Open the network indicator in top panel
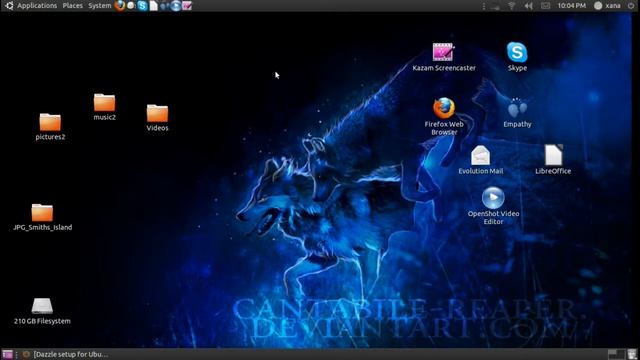The height and width of the screenshot is (360, 640). coord(511,6)
